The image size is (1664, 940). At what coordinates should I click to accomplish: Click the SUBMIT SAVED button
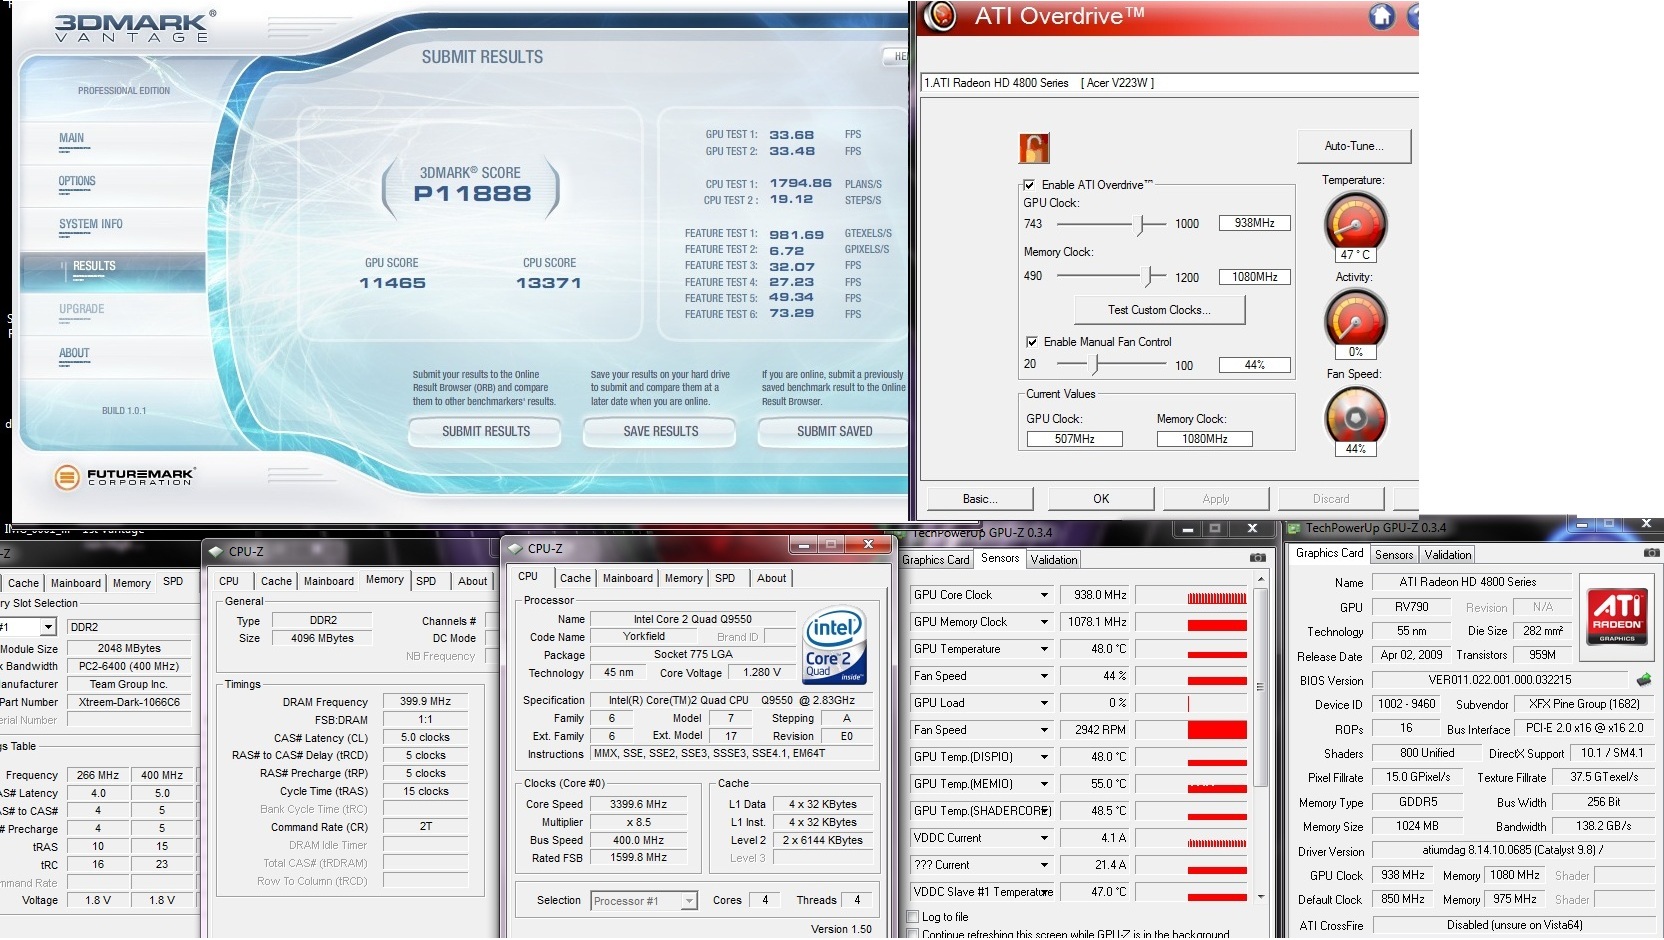click(834, 432)
